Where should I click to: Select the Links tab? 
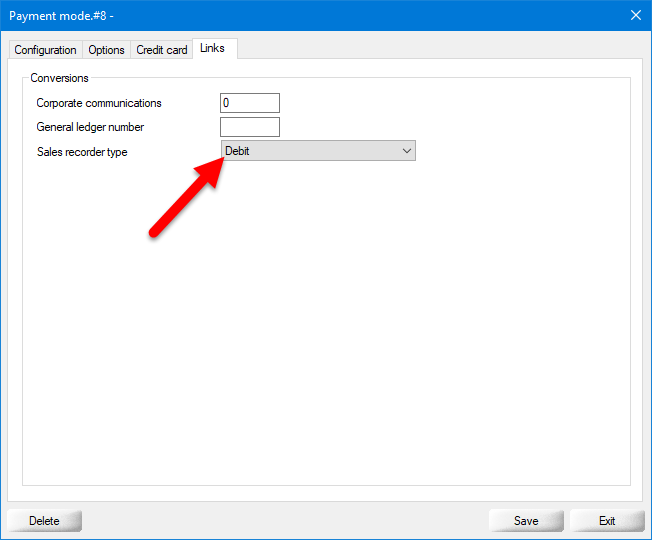click(213, 48)
